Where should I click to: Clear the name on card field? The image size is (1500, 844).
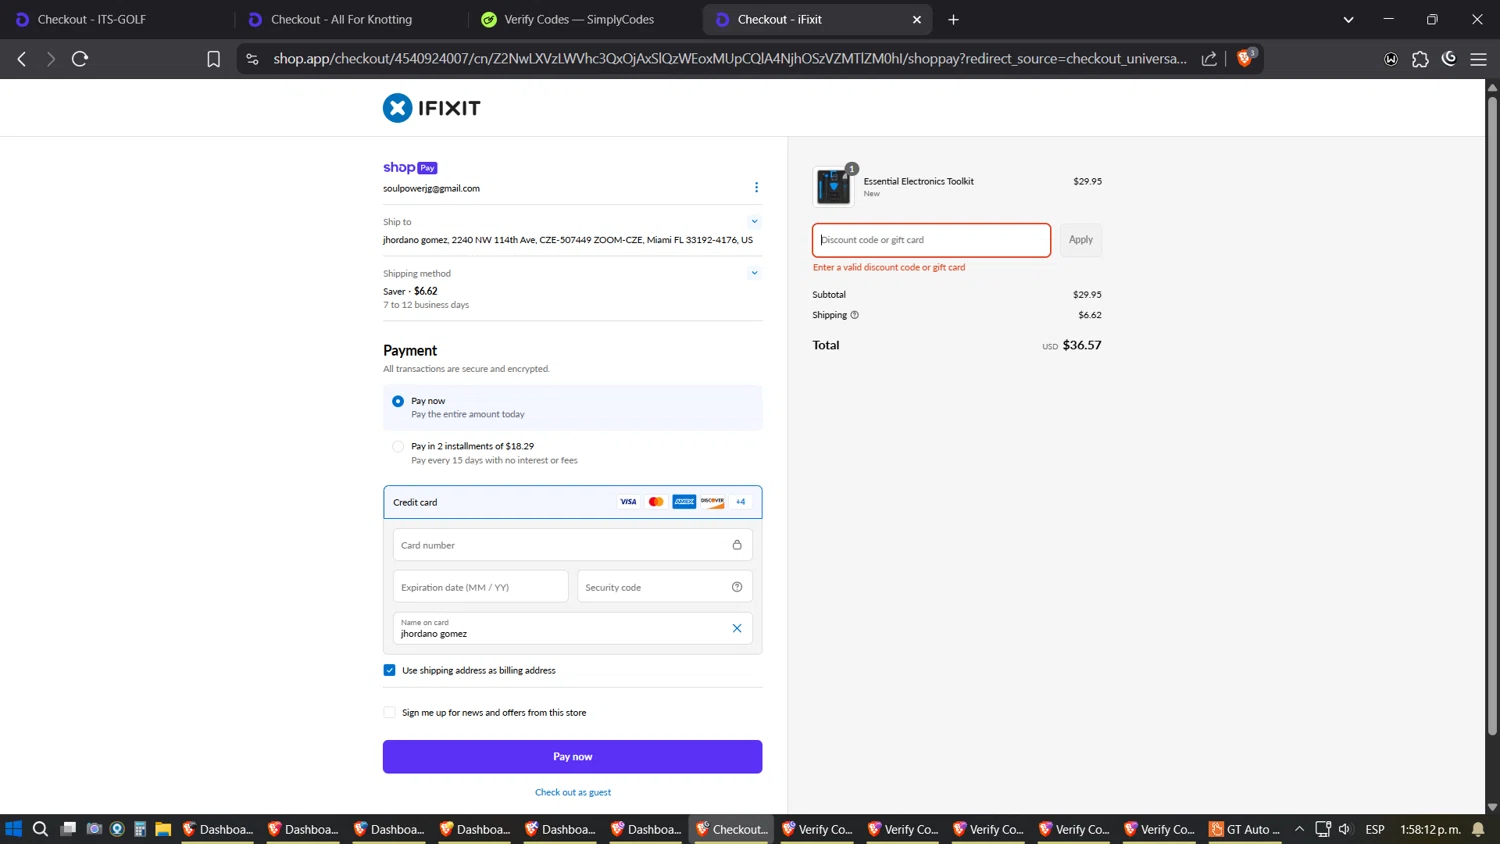click(x=737, y=628)
